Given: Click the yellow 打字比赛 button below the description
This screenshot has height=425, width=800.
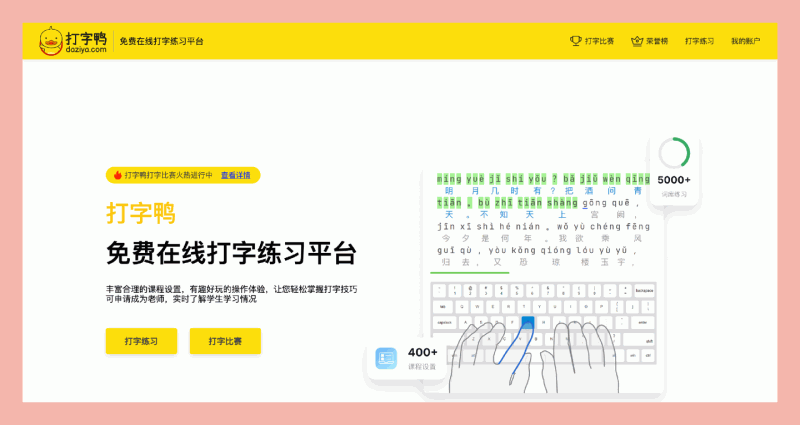Looking at the screenshot, I should pyautogui.click(x=225, y=341).
